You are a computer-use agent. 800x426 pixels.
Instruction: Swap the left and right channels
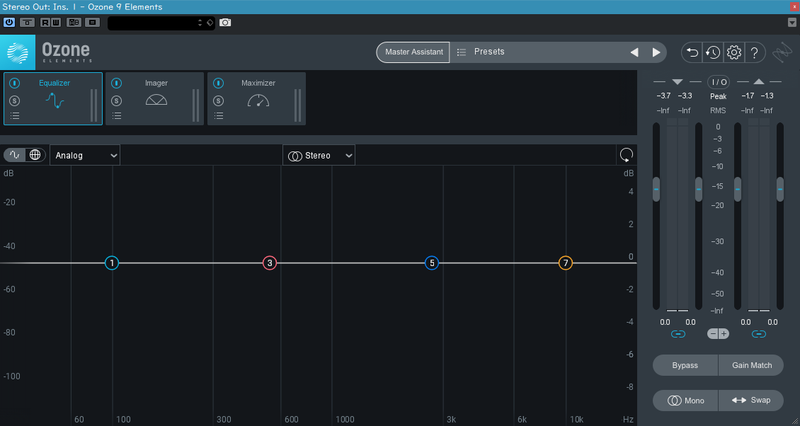752,400
